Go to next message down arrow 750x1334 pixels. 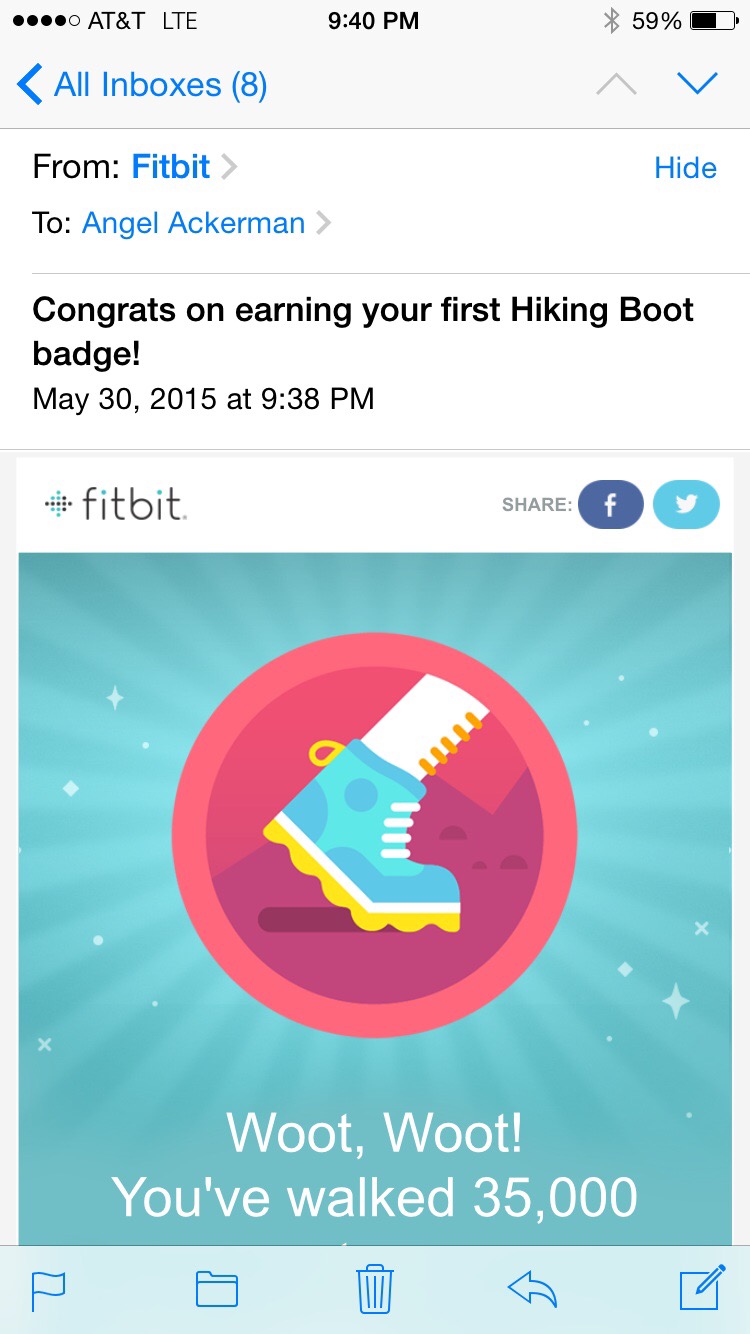click(x=697, y=84)
